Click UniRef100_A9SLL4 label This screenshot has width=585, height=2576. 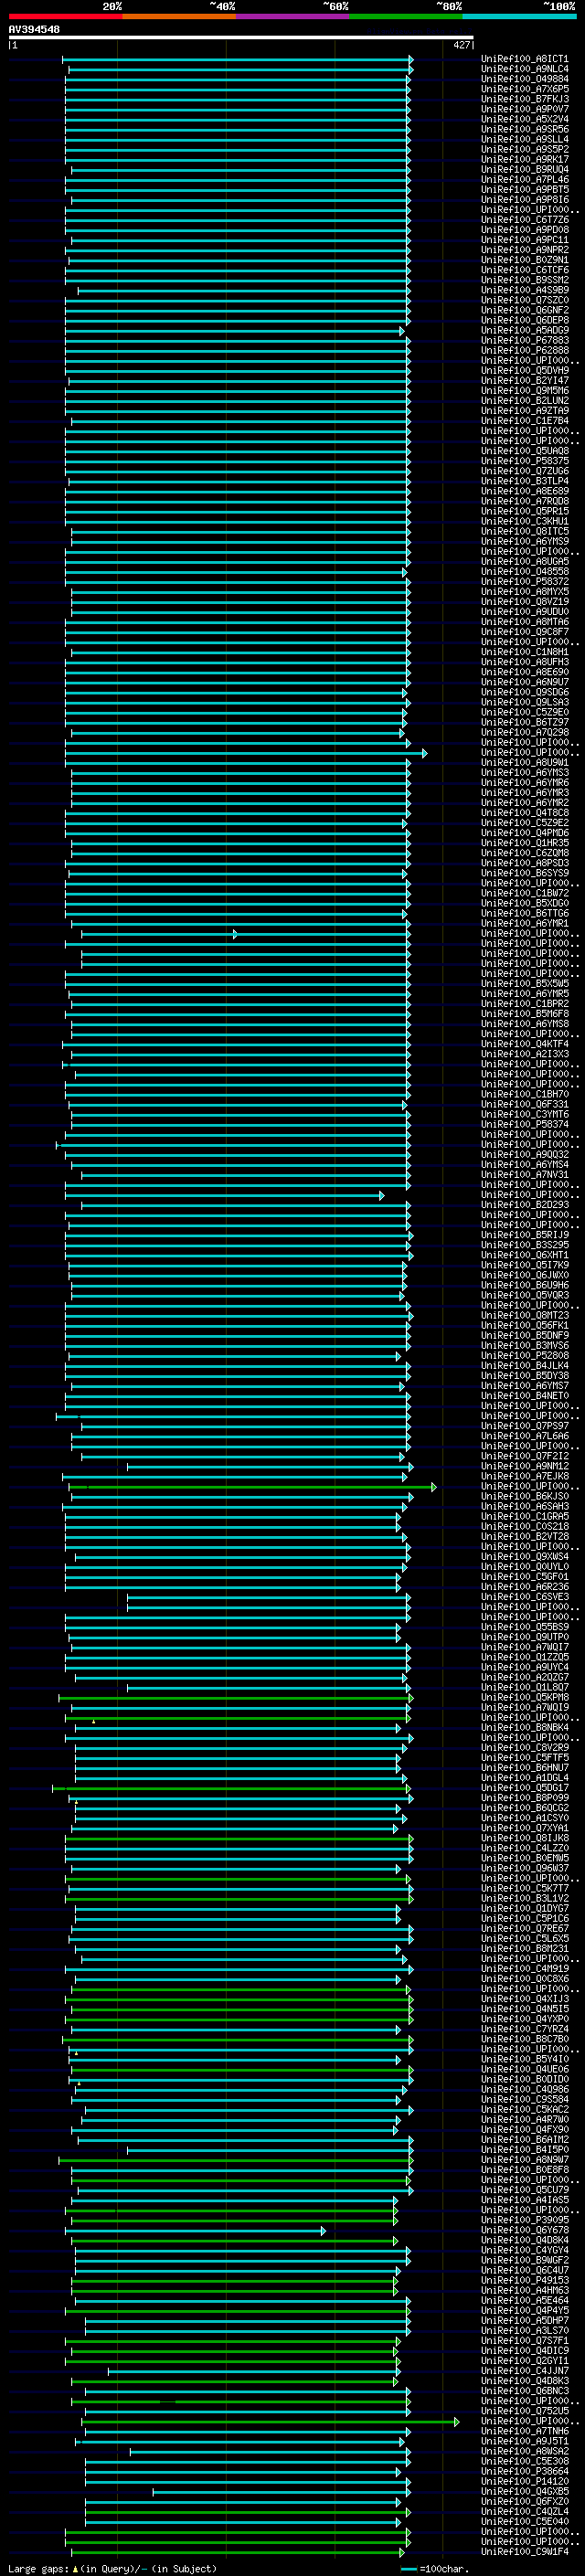tap(525, 139)
